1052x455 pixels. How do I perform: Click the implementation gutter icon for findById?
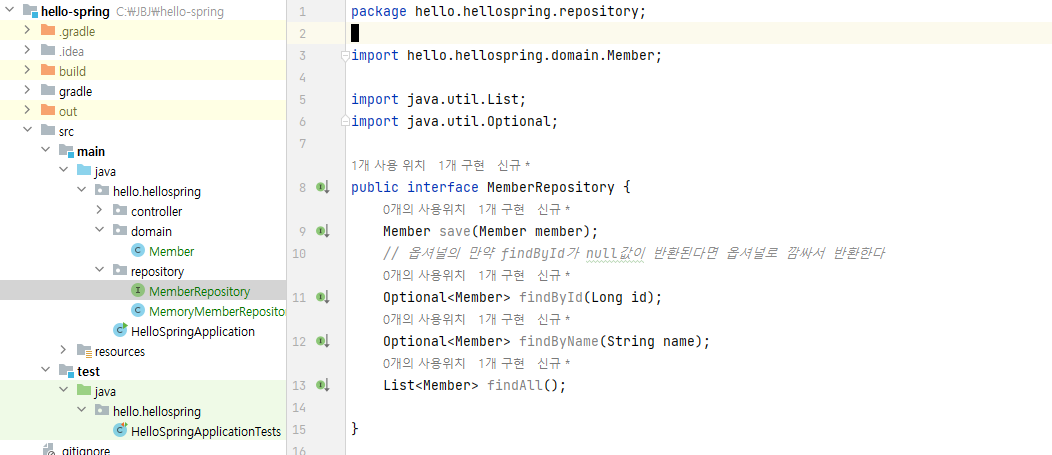pyautogui.click(x=323, y=297)
